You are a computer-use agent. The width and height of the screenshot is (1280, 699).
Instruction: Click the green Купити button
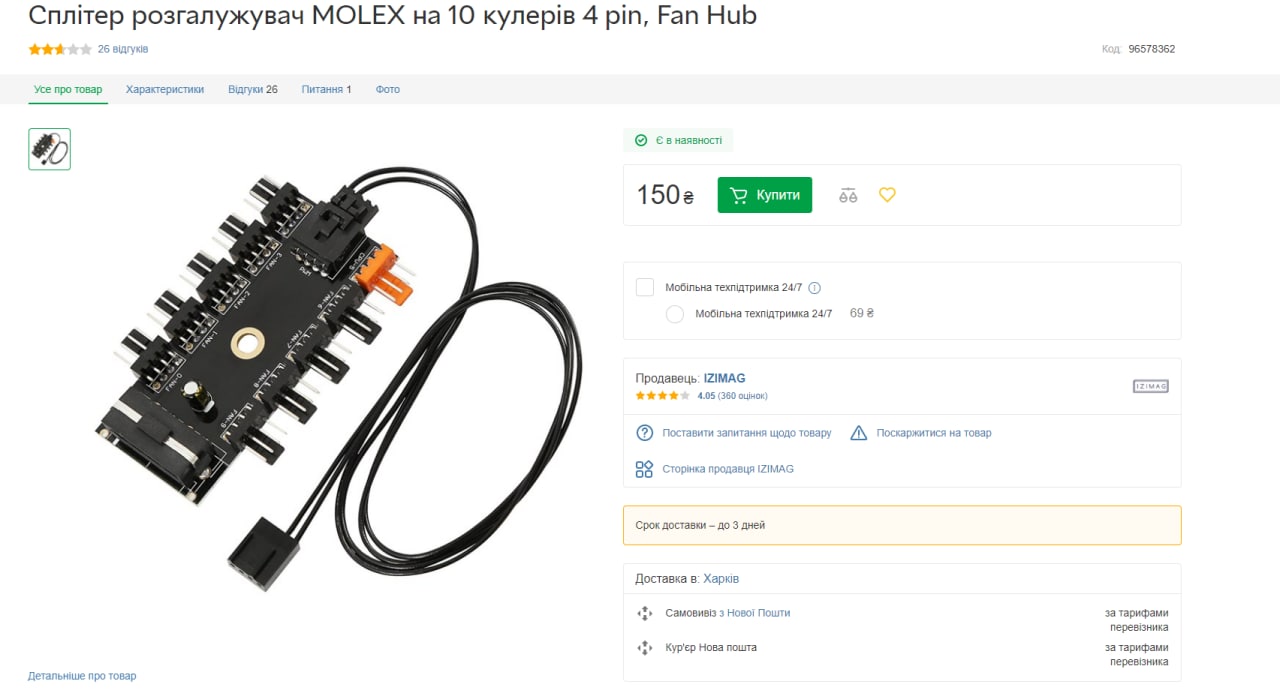tap(765, 195)
